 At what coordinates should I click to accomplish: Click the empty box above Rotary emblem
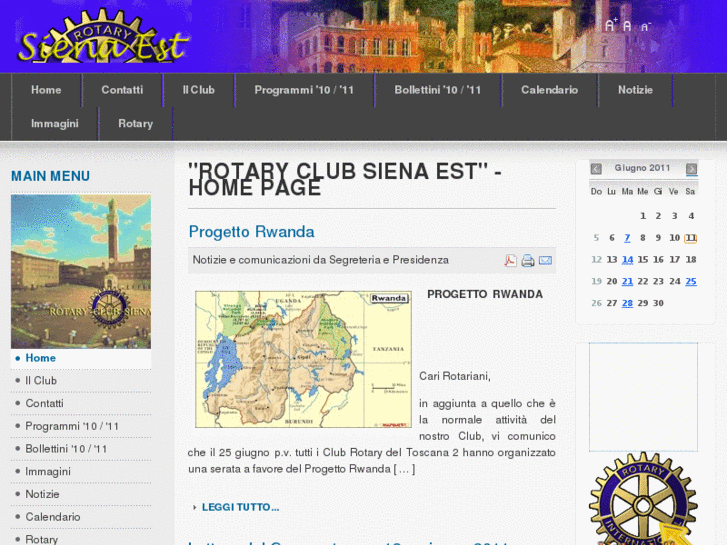pos(643,397)
